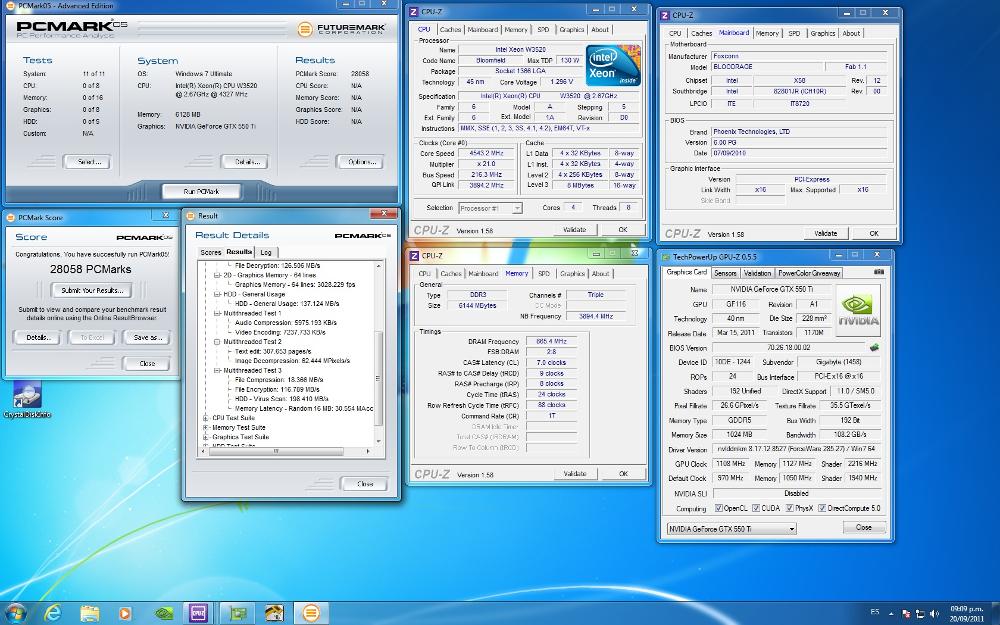This screenshot has height=625, width=1000.
Task: Launch Internet Explorer from the taskbar
Action: point(52,614)
